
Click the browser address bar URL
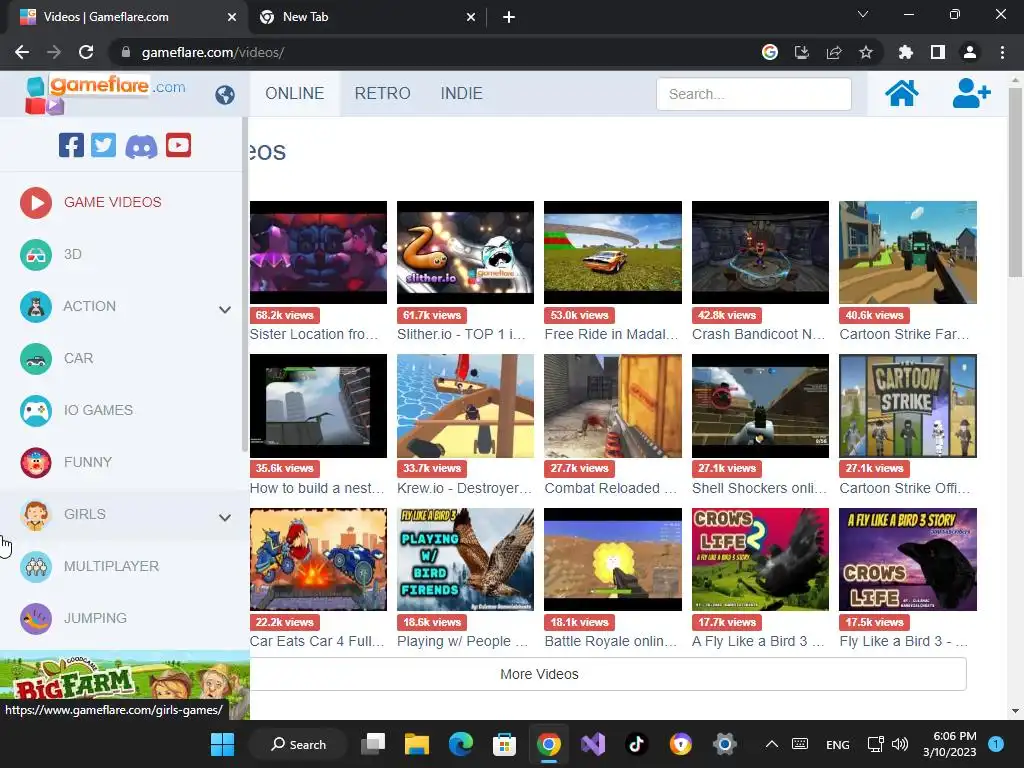tap(213, 52)
